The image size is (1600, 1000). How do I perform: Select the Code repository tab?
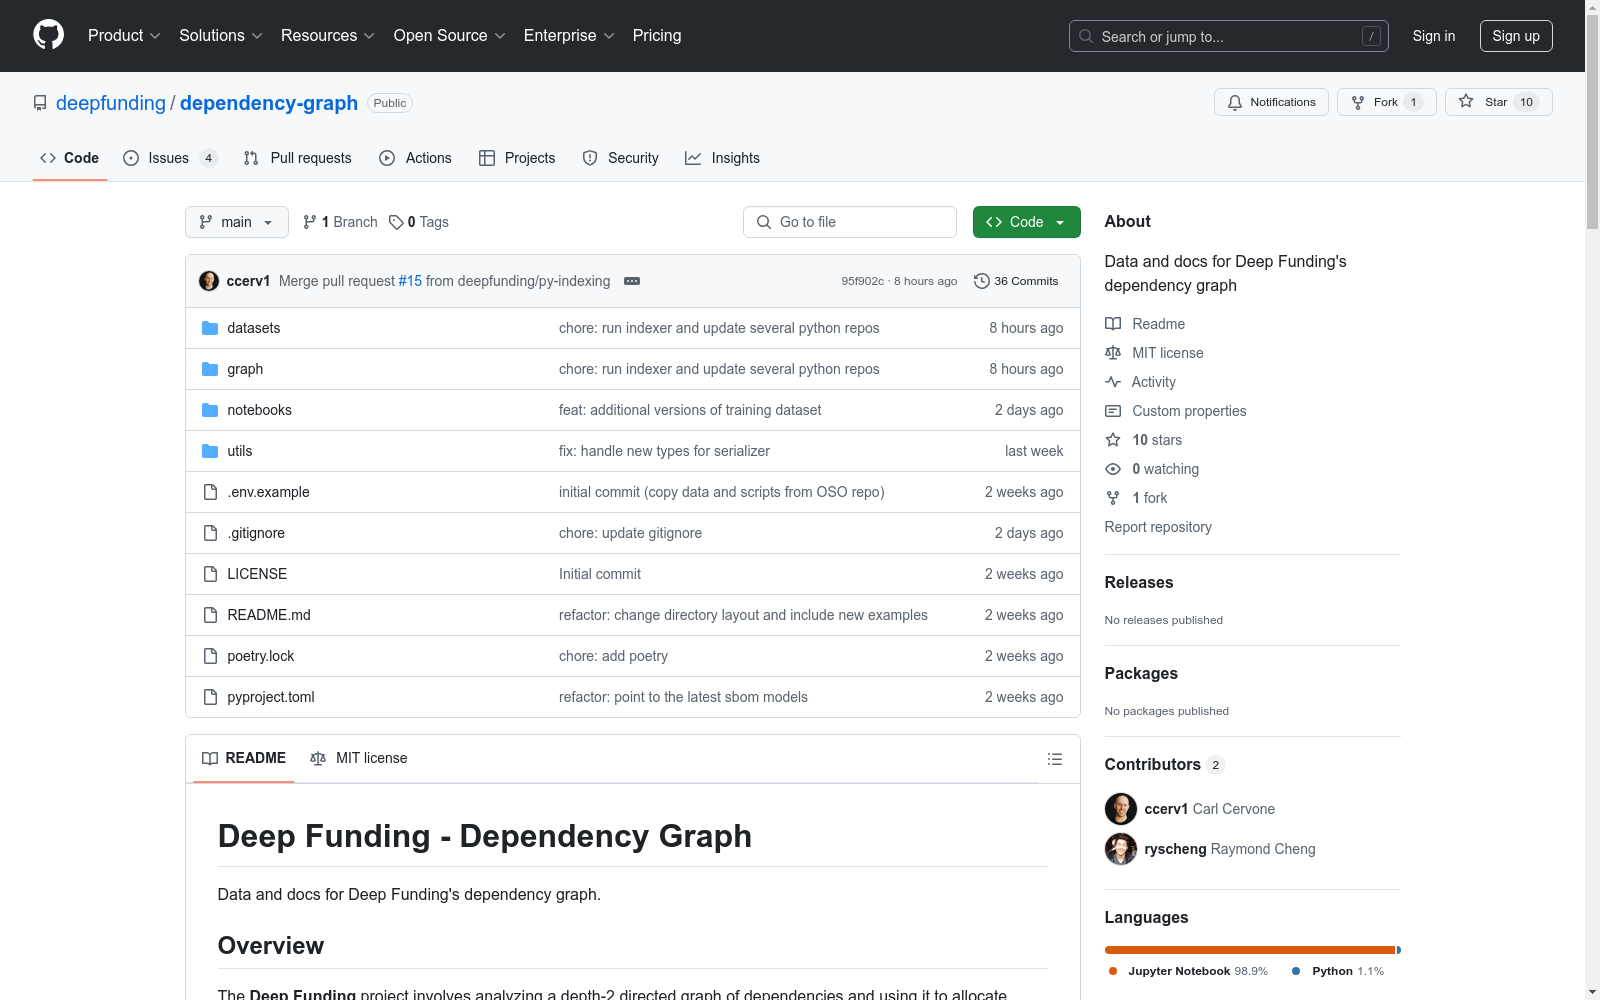pyautogui.click(x=70, y=158)
